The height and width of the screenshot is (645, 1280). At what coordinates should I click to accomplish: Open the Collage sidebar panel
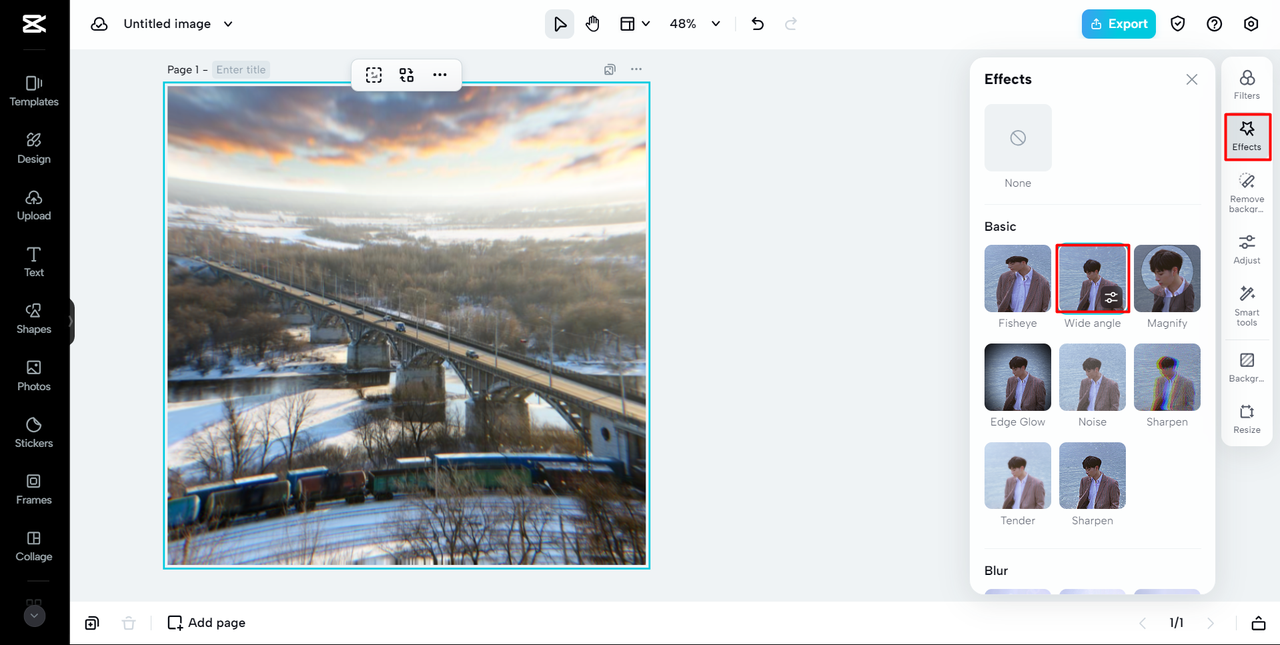34,546
